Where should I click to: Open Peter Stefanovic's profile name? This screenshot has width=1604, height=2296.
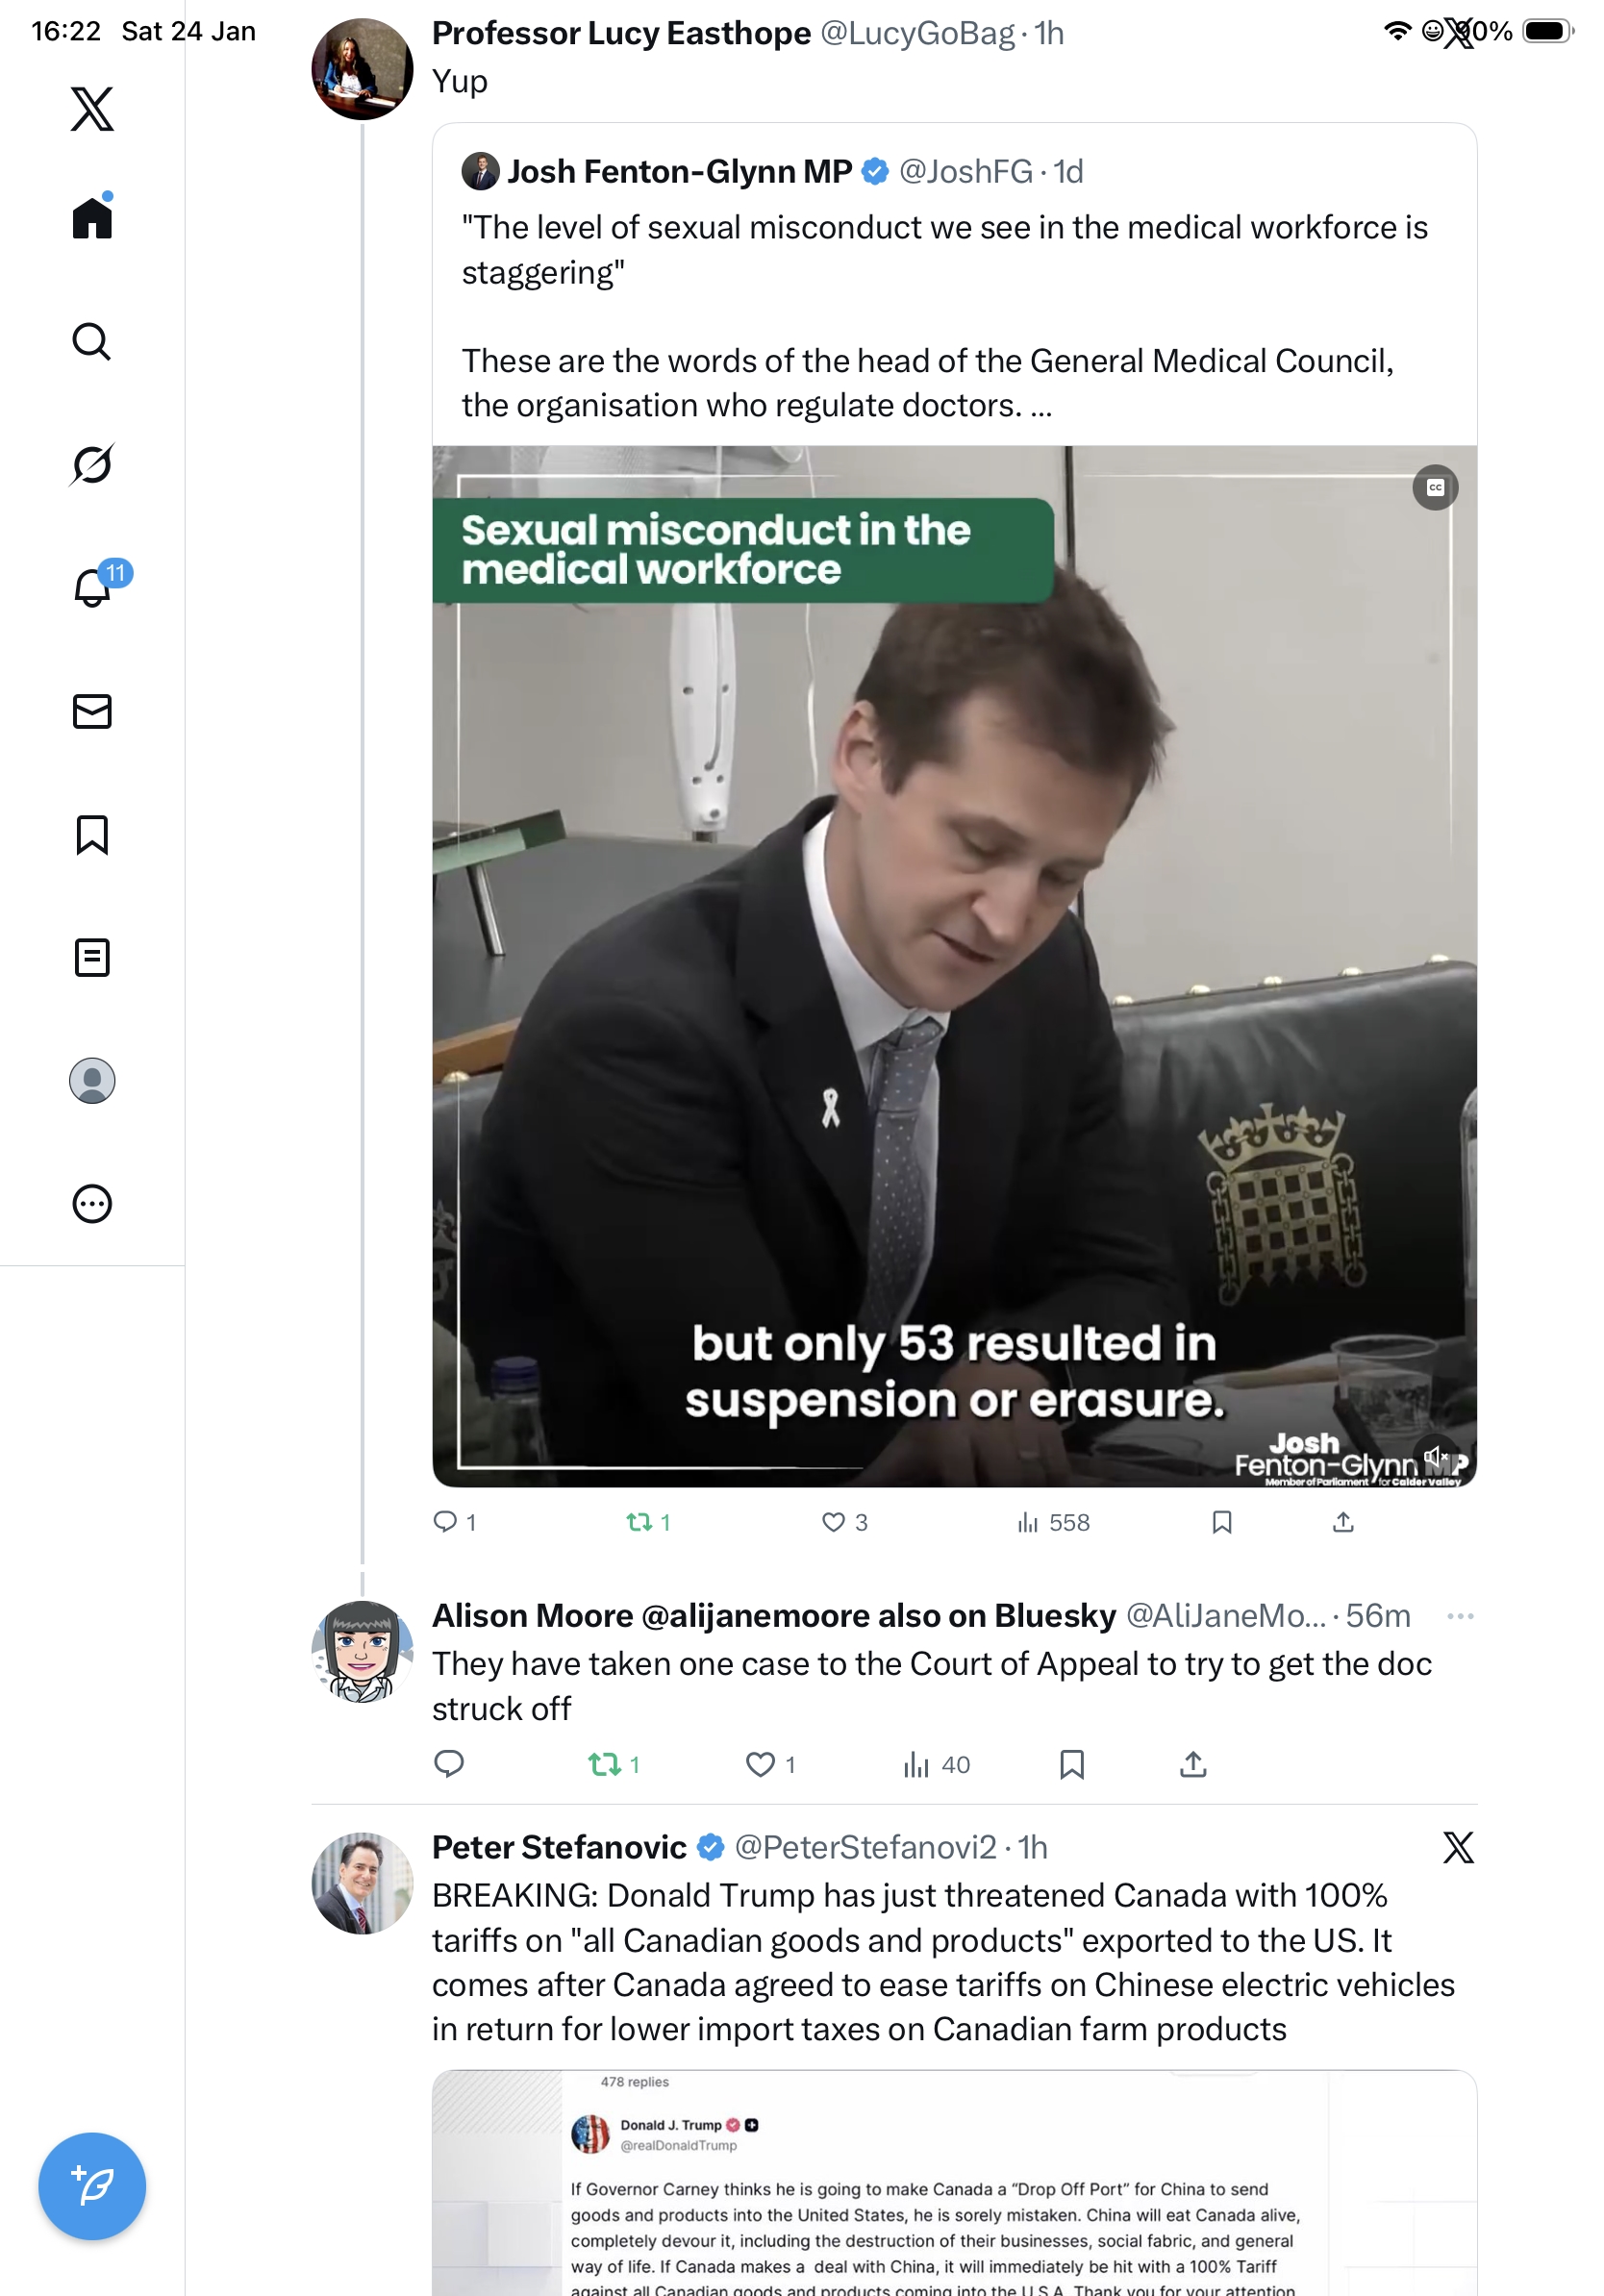pos(559,1847)
